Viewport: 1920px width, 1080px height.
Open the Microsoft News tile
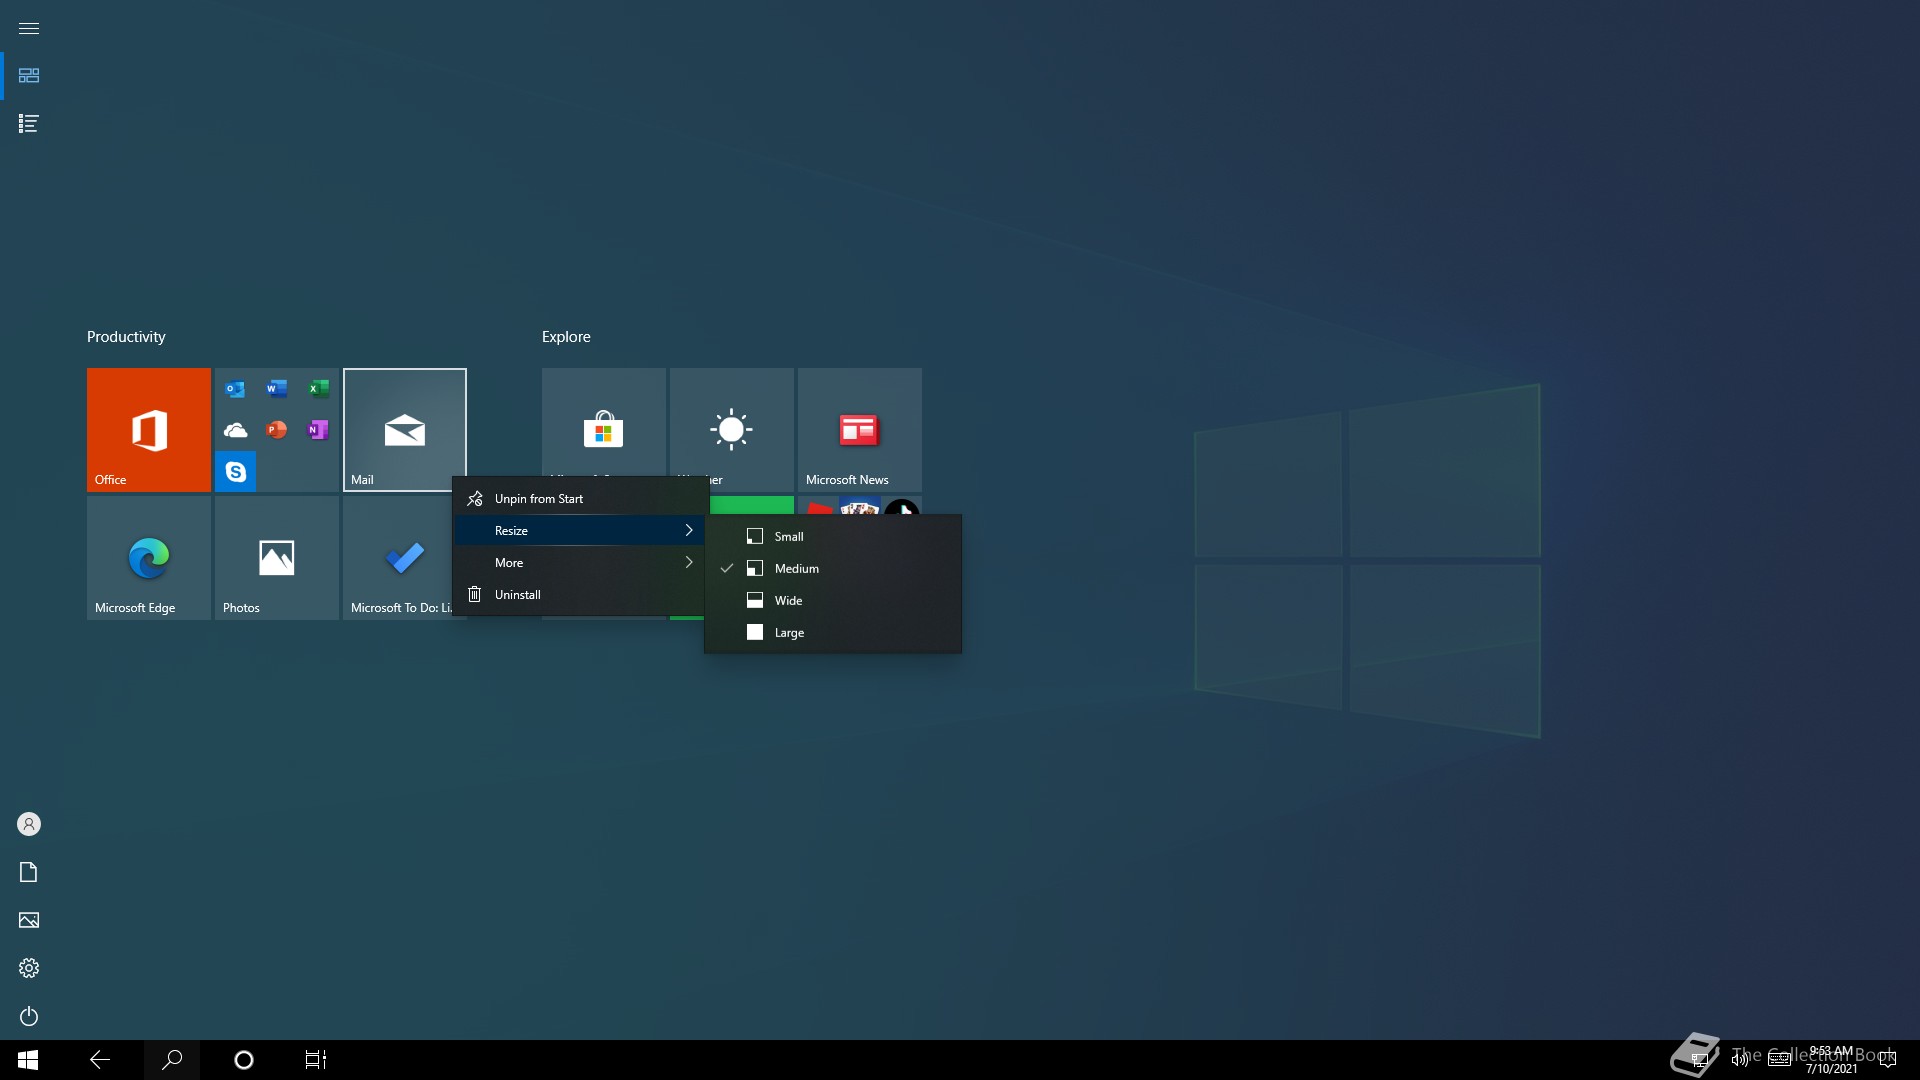coord(860,430)
